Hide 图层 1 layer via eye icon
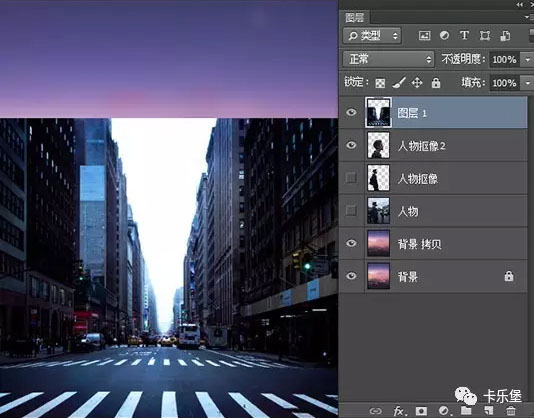 [x=351, y=112]
